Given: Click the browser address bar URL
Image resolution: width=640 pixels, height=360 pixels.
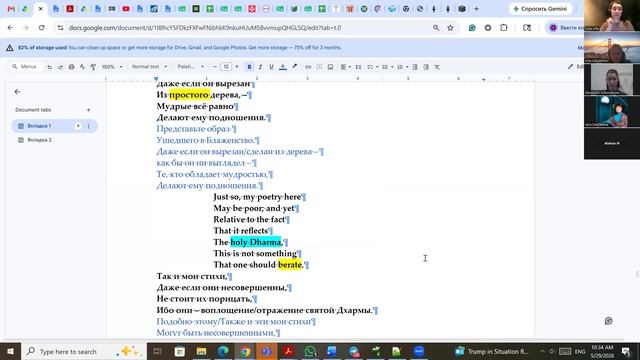Looking at the screenshot, I should pos(205,28).
